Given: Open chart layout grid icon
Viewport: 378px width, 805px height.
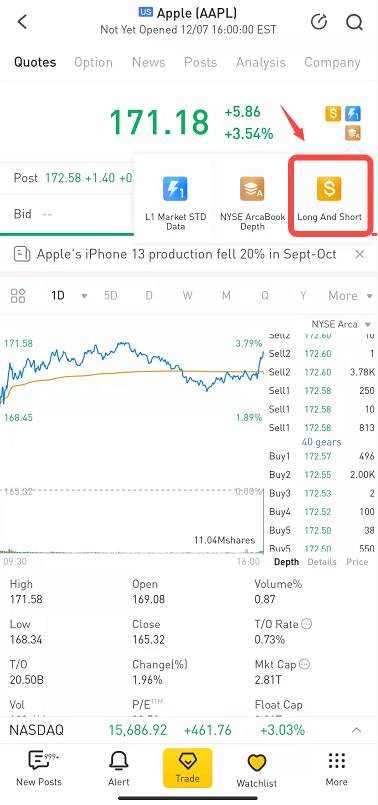Looking at the screenshot, I should coord(18,296).
